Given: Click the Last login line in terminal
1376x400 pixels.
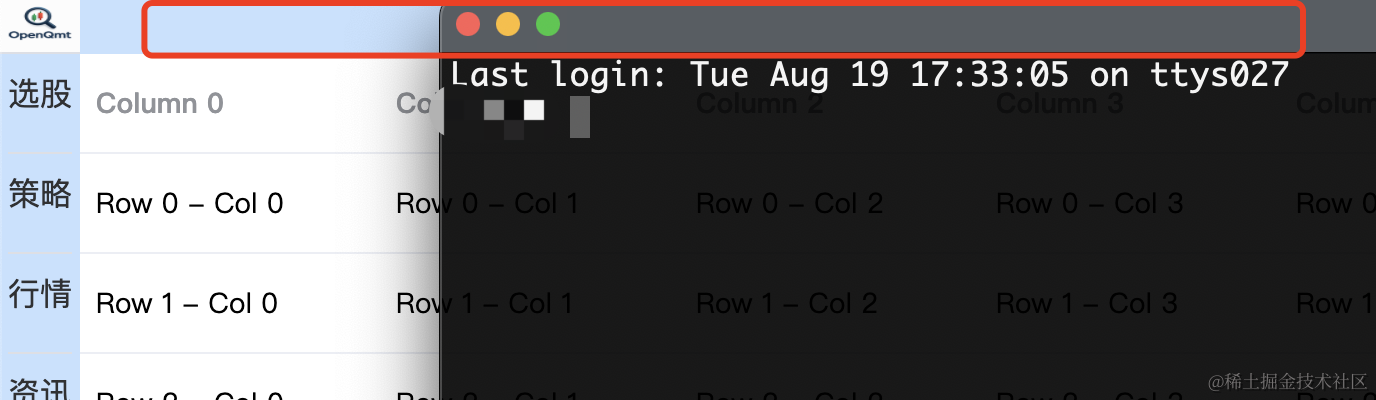Looking at the screenshot, I should (870, 74).
